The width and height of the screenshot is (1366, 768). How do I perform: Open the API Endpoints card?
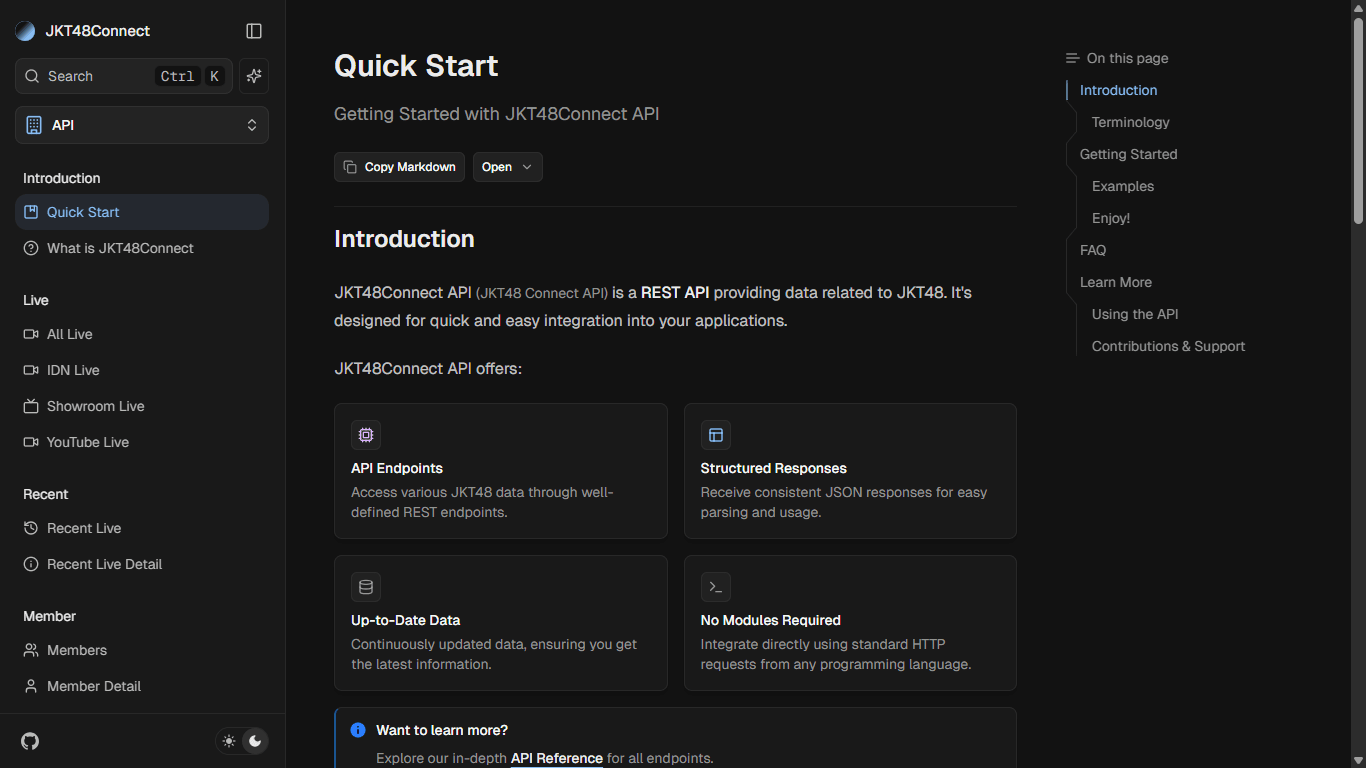(x=501, y=471)
